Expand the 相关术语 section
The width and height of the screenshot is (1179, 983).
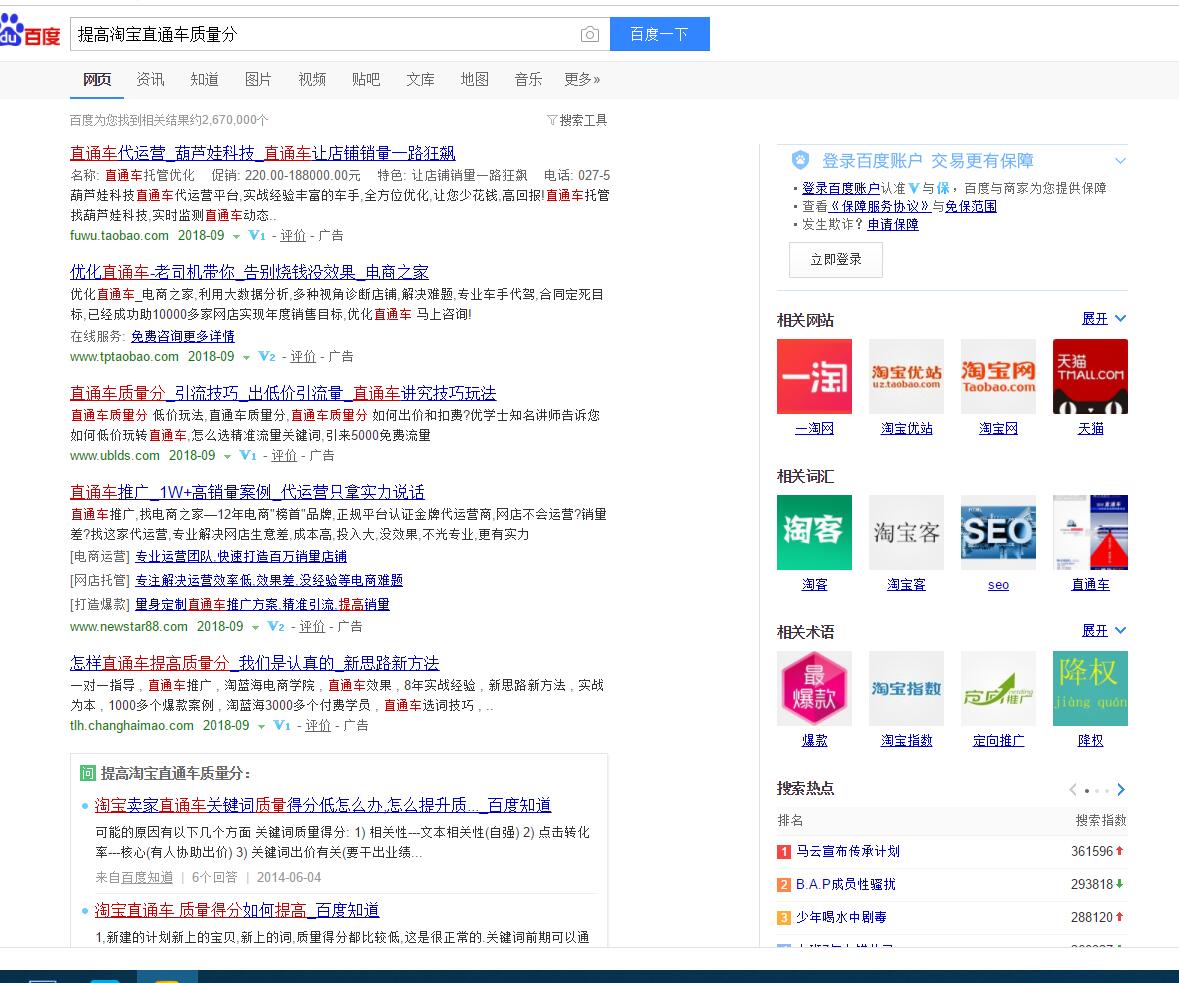[x=1103, y=631]
